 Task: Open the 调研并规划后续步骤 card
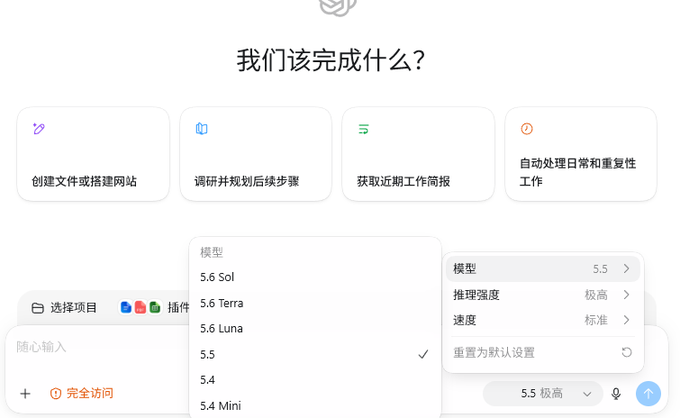(x=255, y=154)
